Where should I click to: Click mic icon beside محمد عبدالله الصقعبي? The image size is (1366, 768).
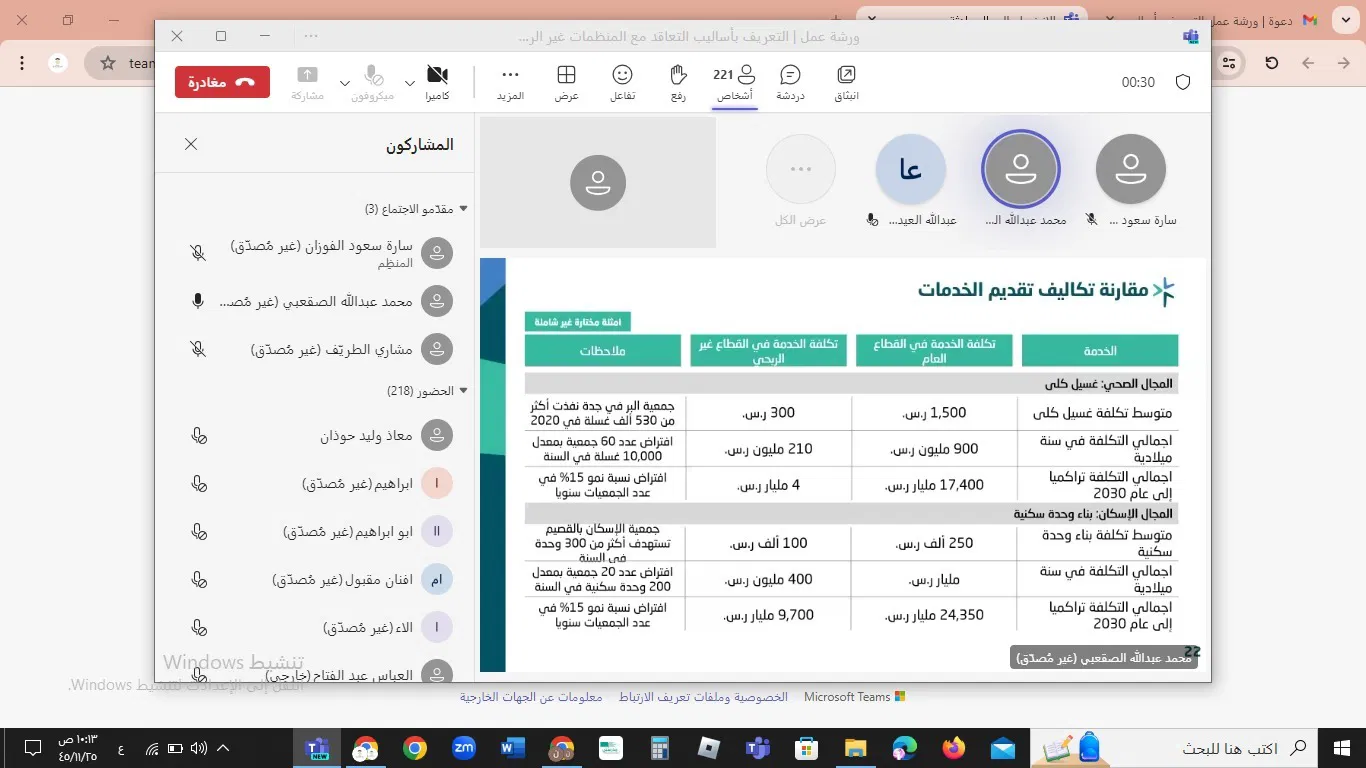click(198, 301)
